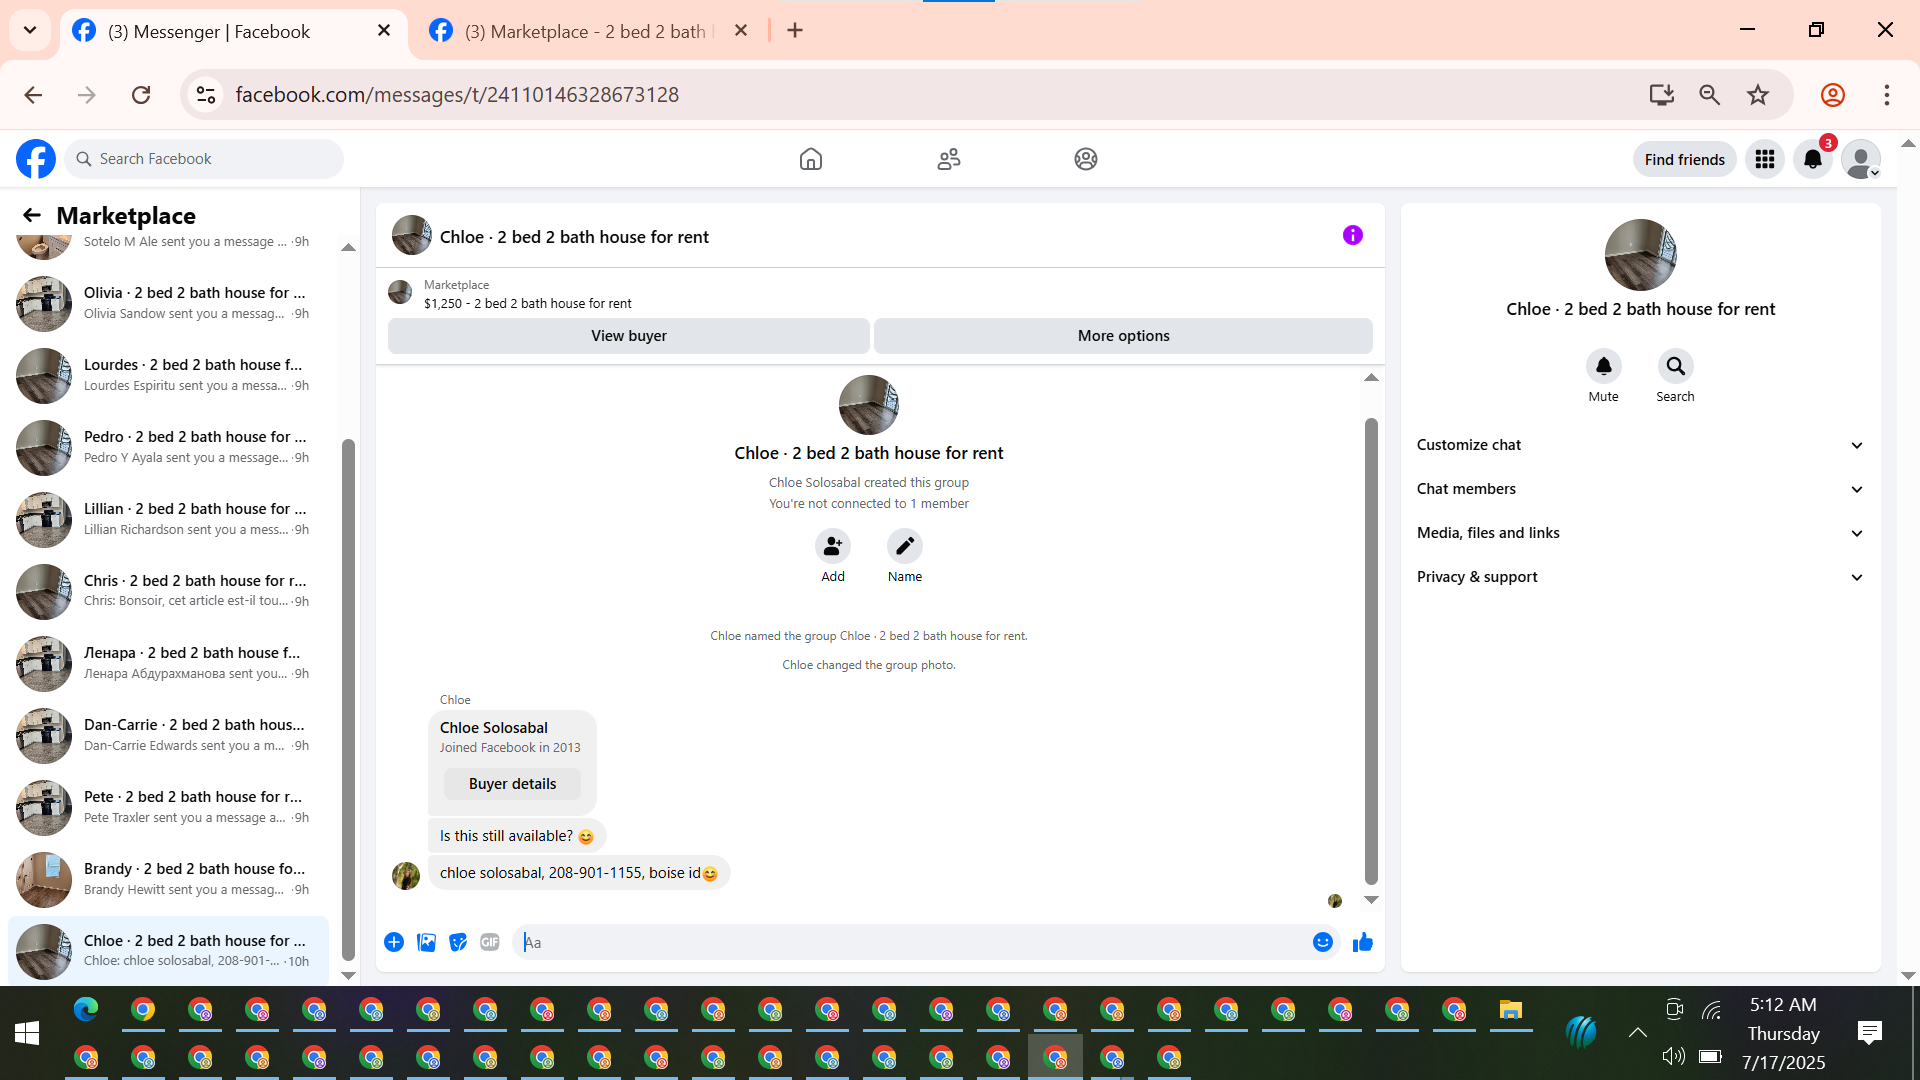
Task: Open Facebook notifications bell
Action: coord(1812,159)
